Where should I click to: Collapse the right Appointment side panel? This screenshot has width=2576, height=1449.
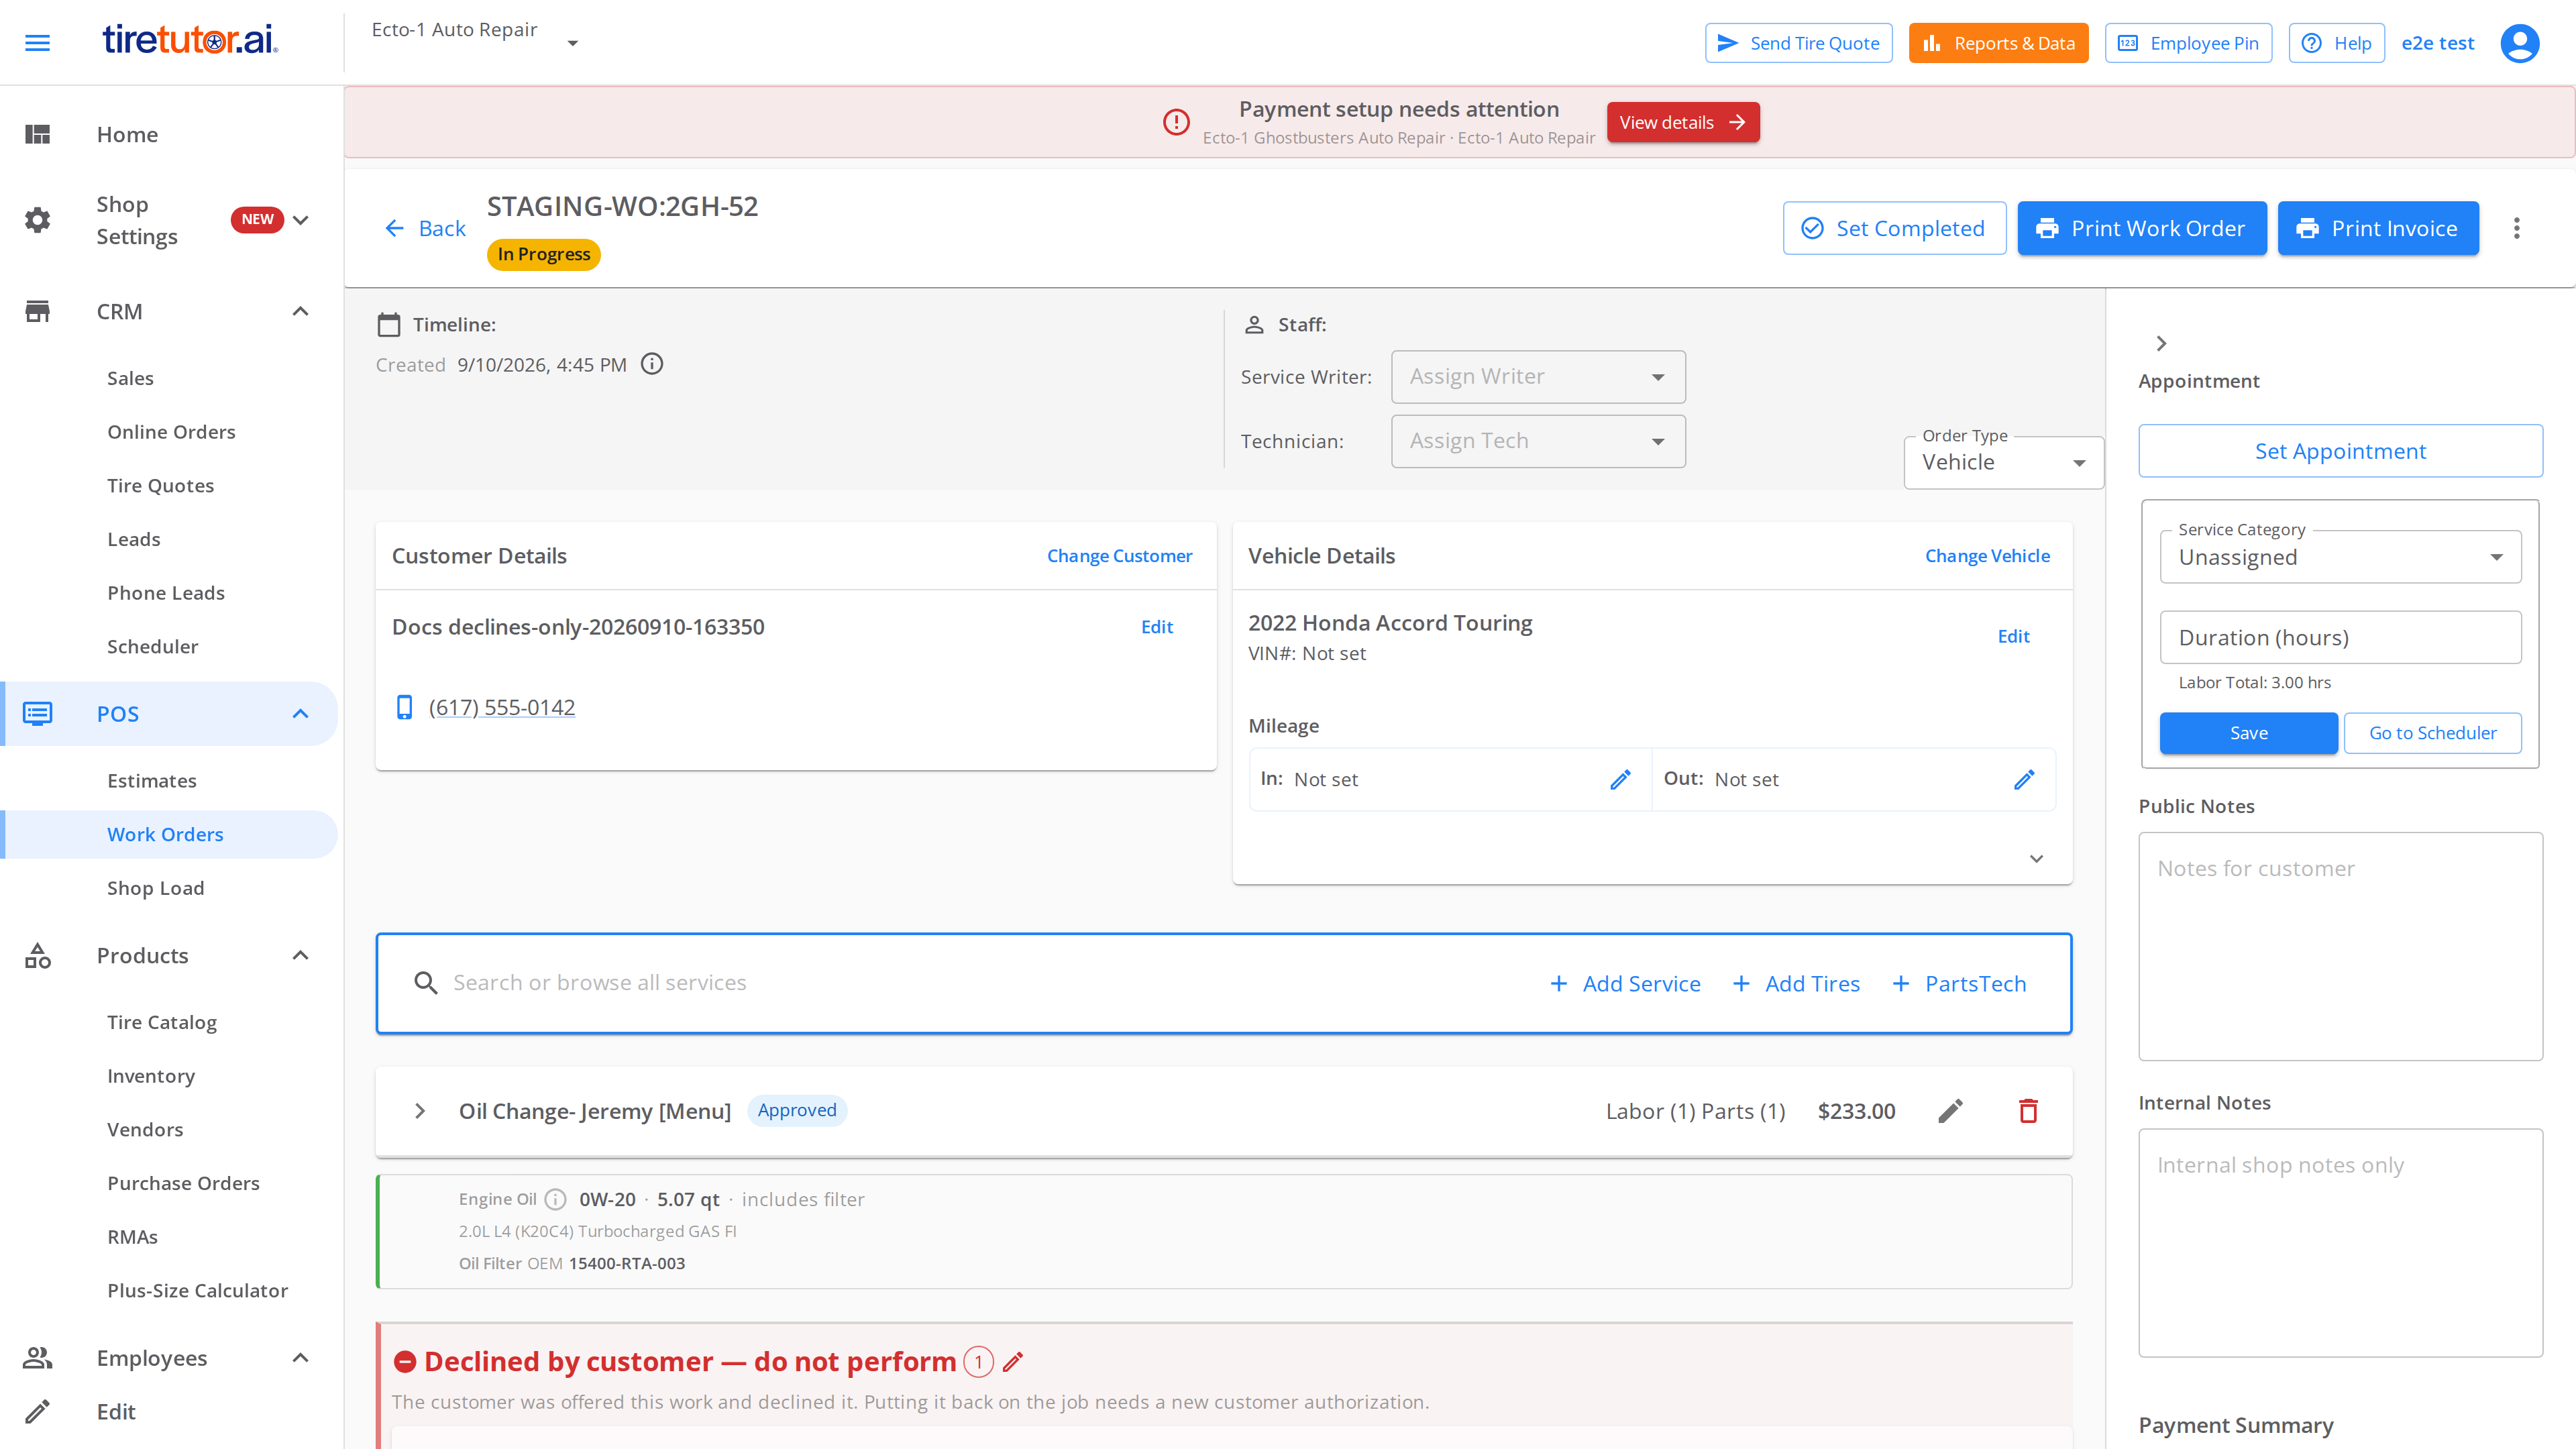point(2161,343)
